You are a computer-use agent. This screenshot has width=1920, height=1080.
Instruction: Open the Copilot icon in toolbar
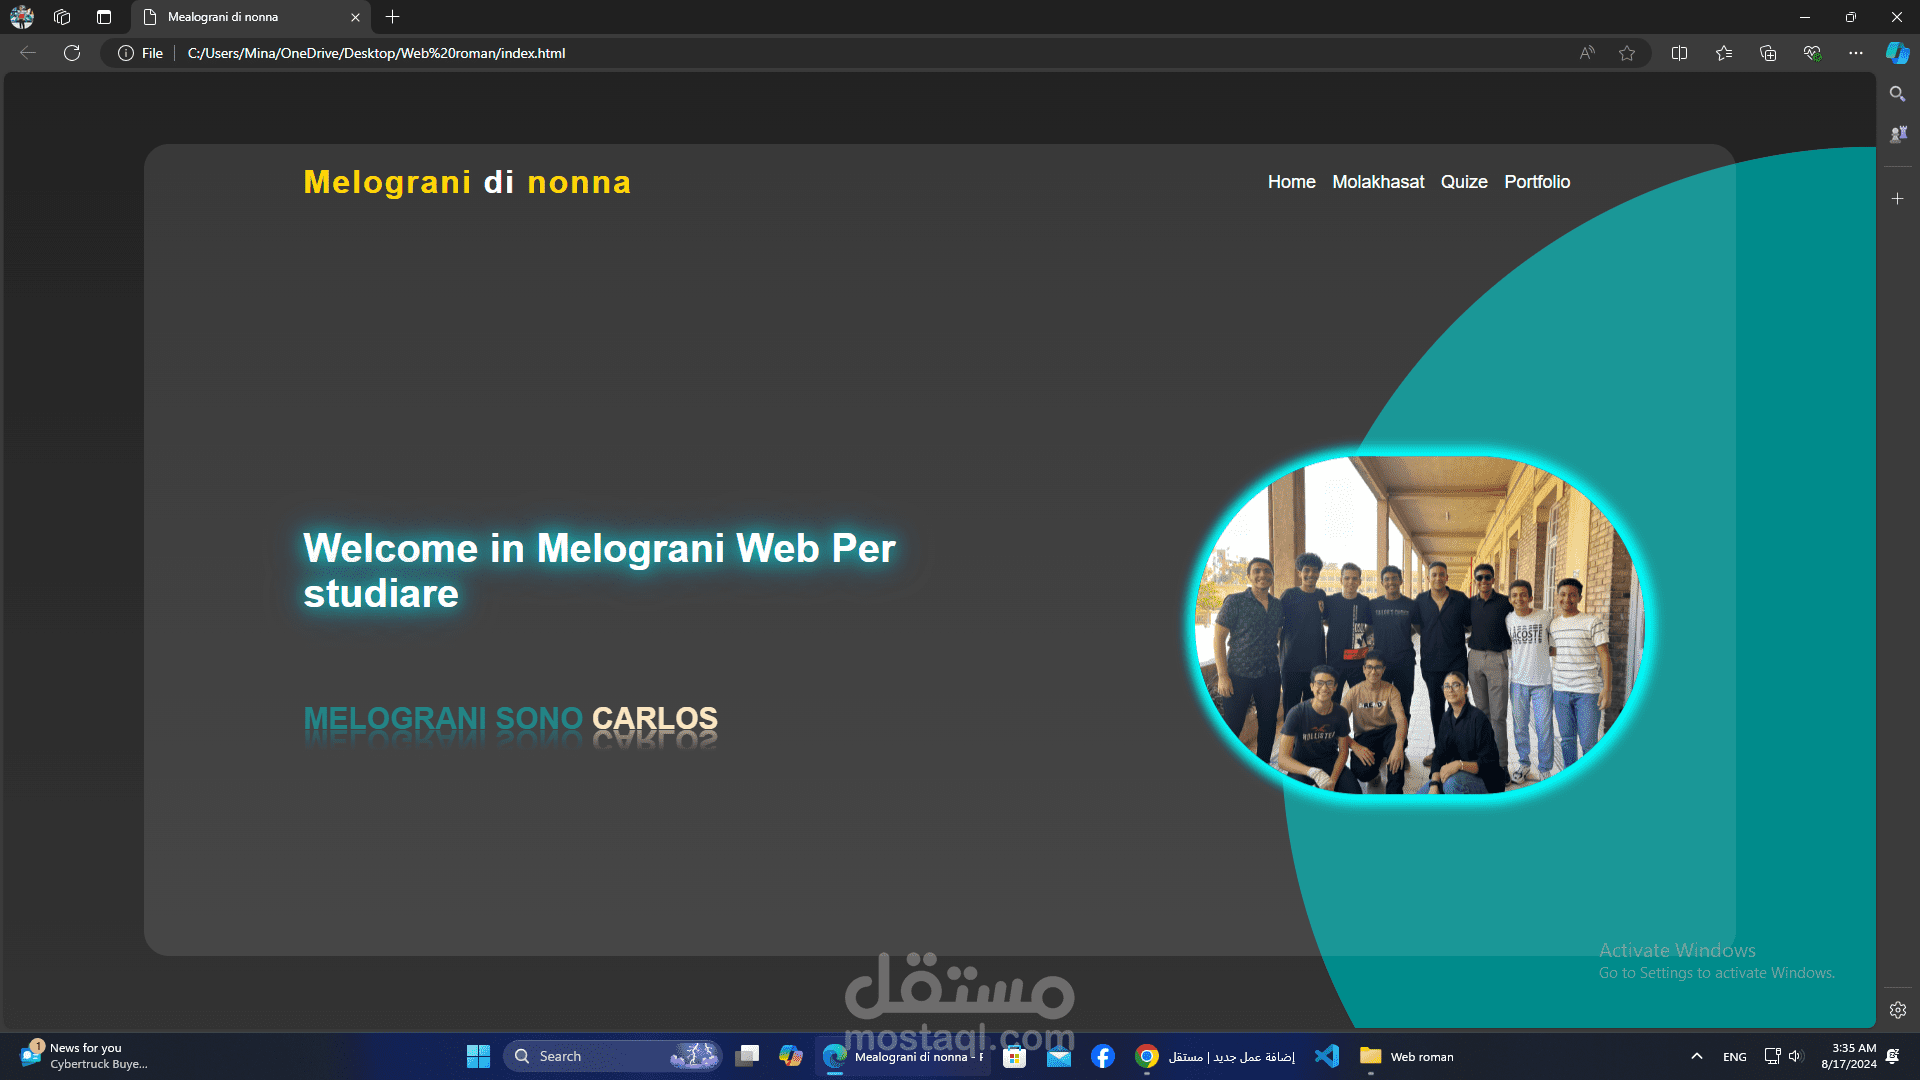point(1898,53)
